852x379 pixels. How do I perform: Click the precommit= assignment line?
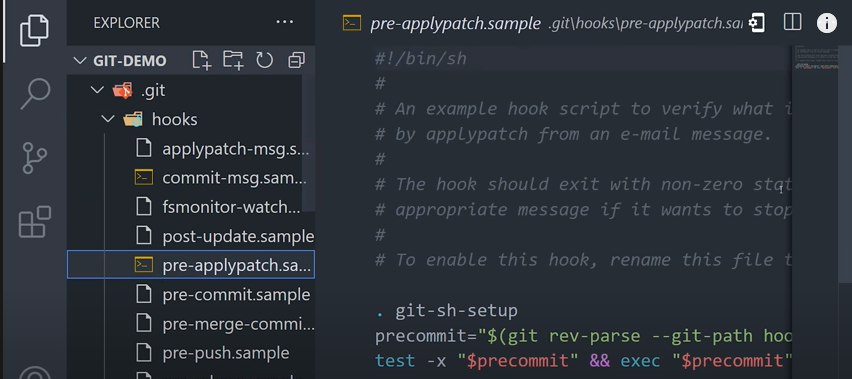583,336
